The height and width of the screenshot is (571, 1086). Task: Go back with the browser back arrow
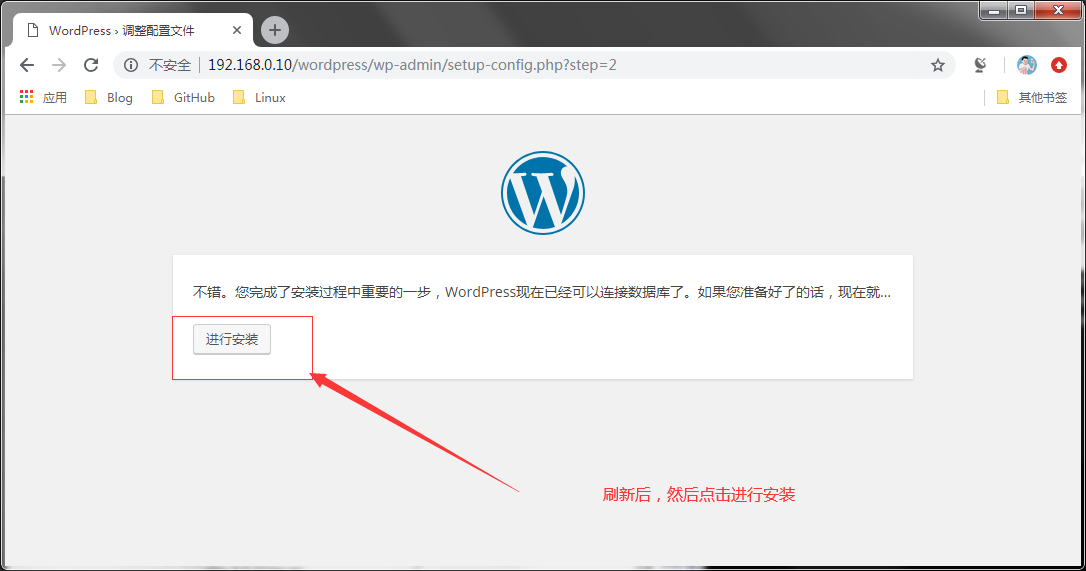point(27,65)
